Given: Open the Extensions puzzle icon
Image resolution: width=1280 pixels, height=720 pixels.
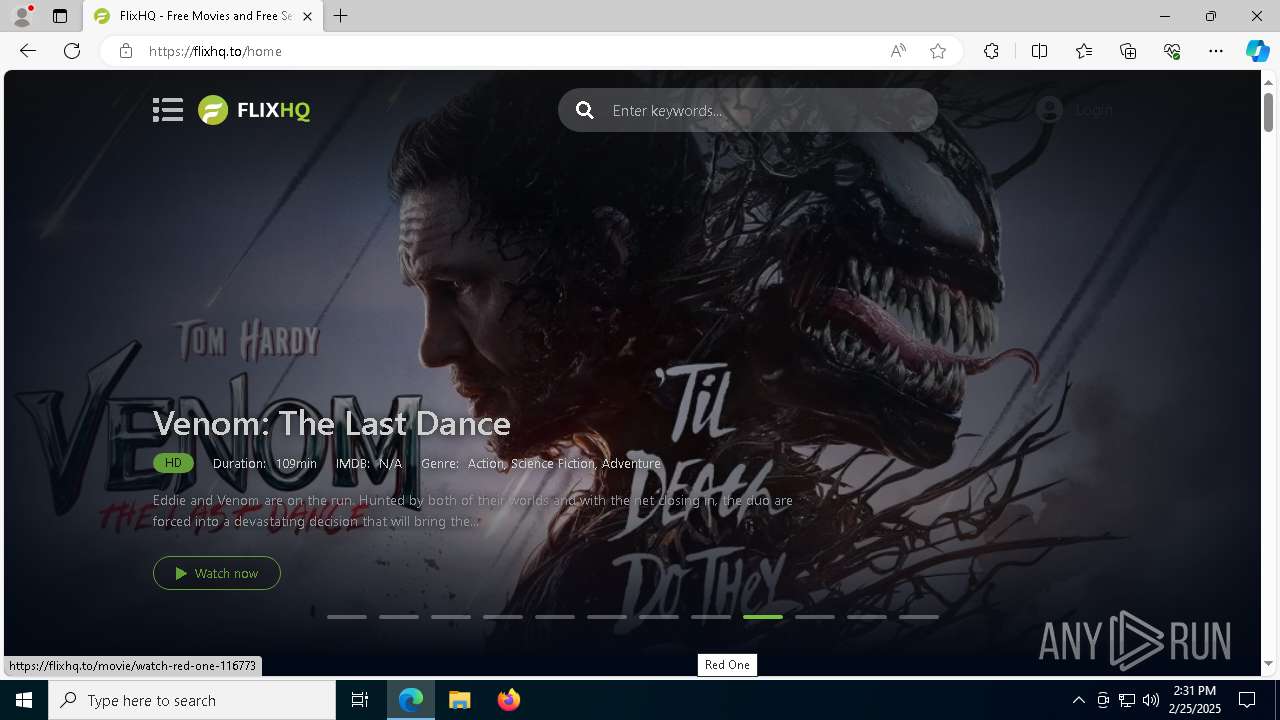Looking at the screenshot, I should pyautogui.click(x=991, y=51).
